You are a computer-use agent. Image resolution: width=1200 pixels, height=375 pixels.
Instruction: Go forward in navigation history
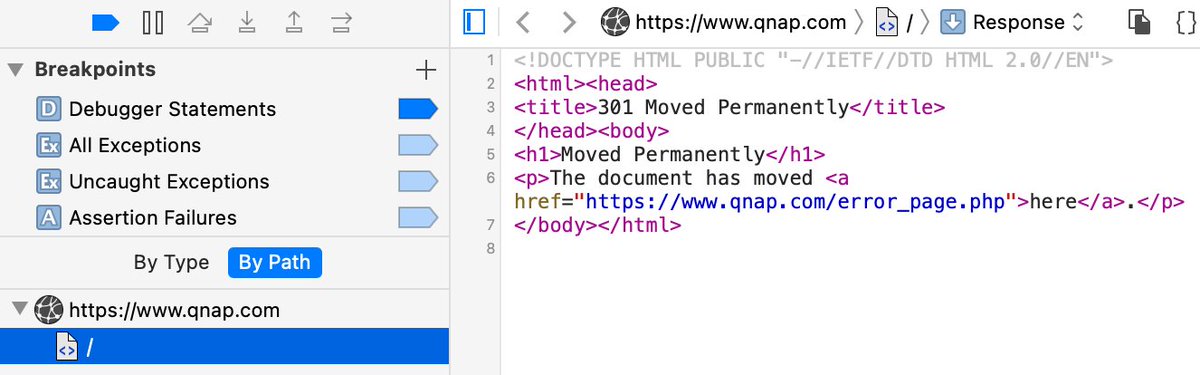569,21
